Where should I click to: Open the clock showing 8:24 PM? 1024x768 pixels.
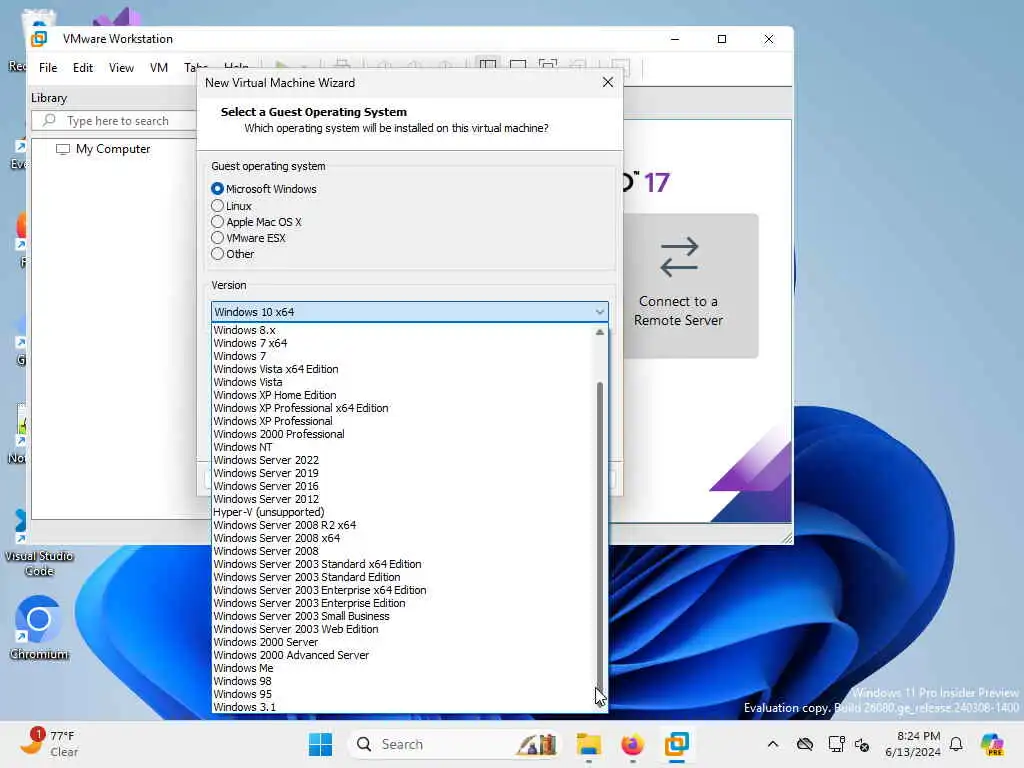click(913, 744)
